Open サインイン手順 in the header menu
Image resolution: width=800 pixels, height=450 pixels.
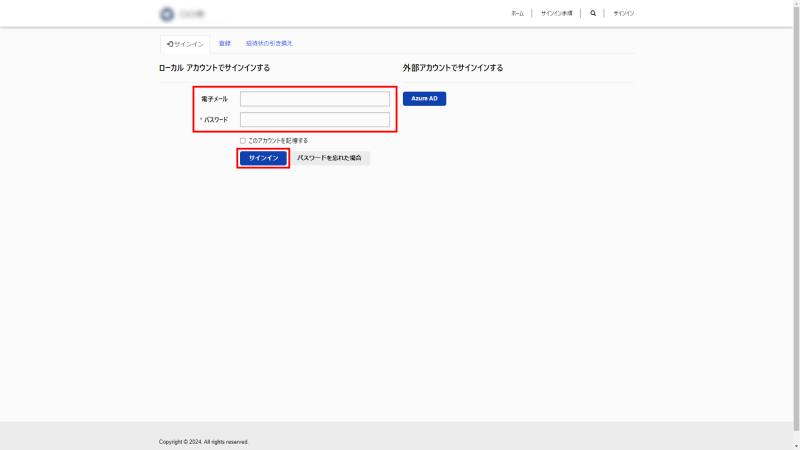coord(556,14)
